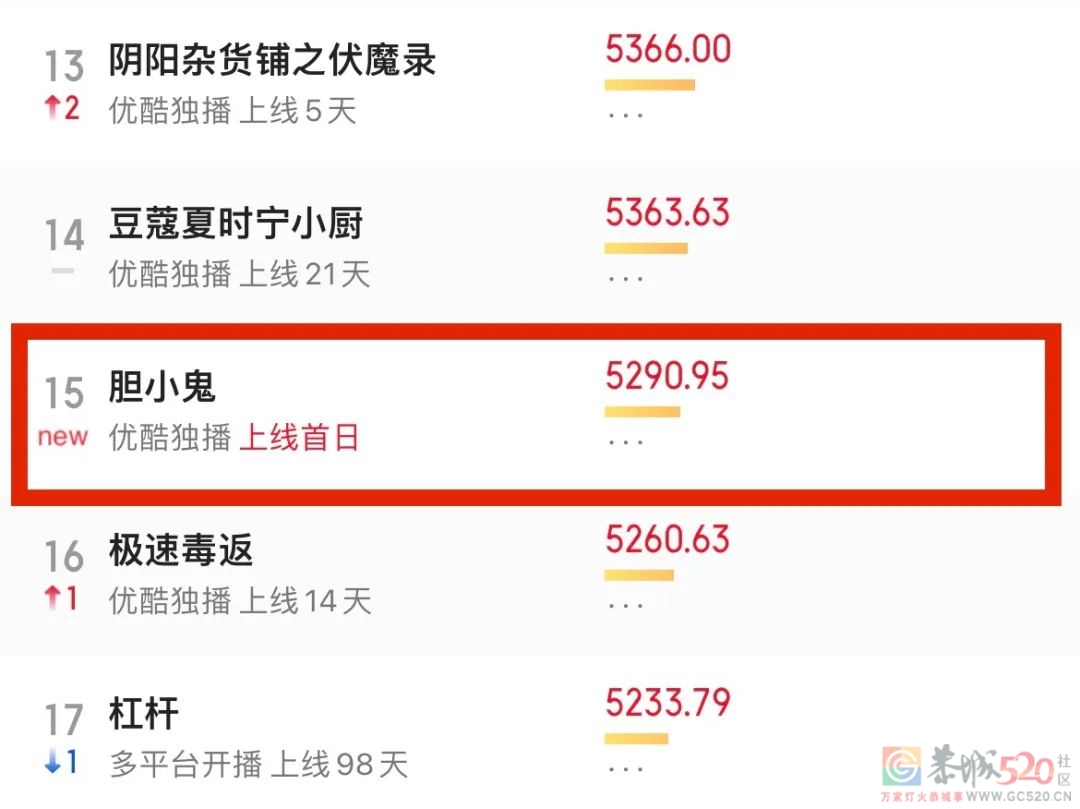Expand the three dots under 5290.95
Viewport: 1080px width, 809px height.
(626, 440)
